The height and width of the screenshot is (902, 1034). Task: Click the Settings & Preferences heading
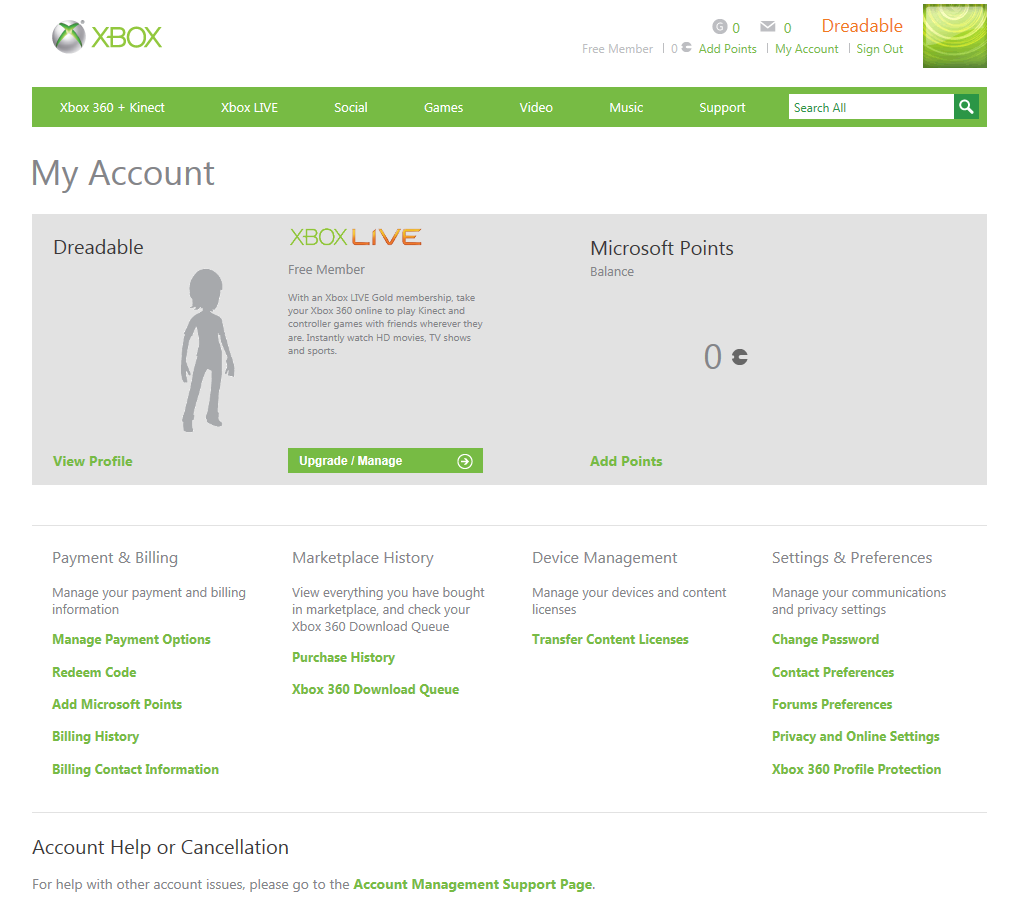852,558
